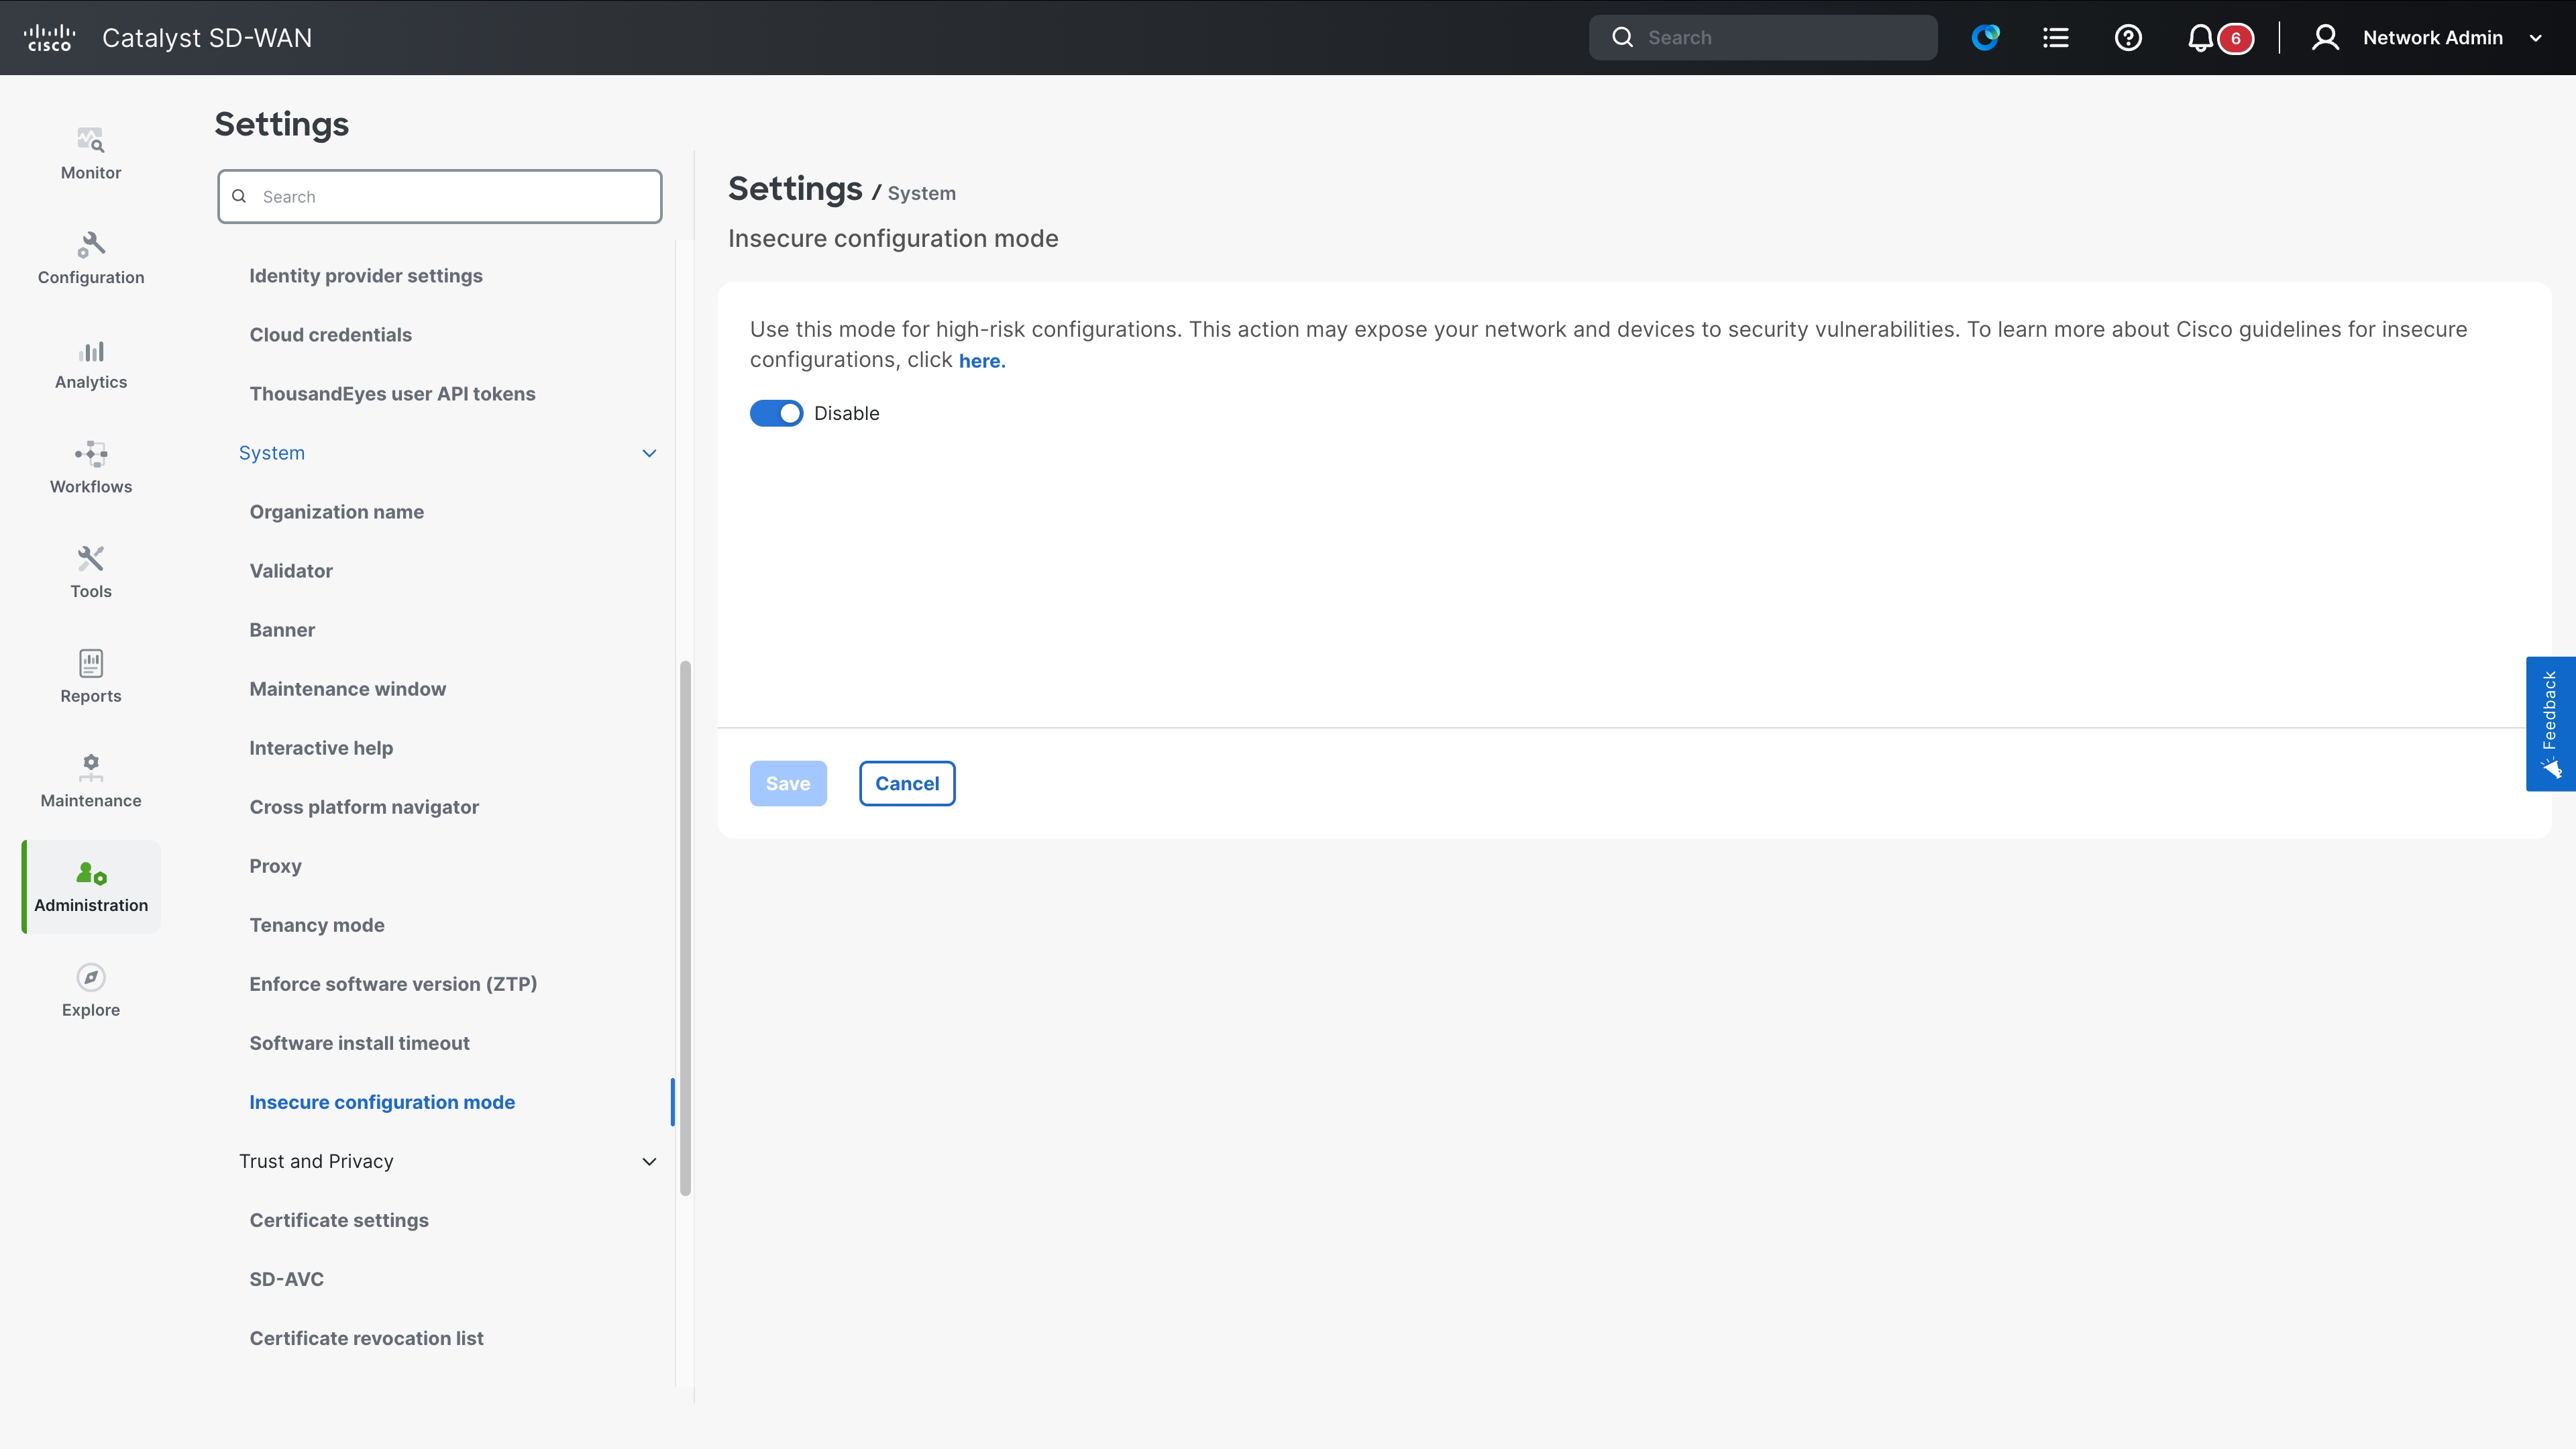This screenshot has height=1449, width=2576.
Task: Collapse the System settings group
Action: (649, 453)
